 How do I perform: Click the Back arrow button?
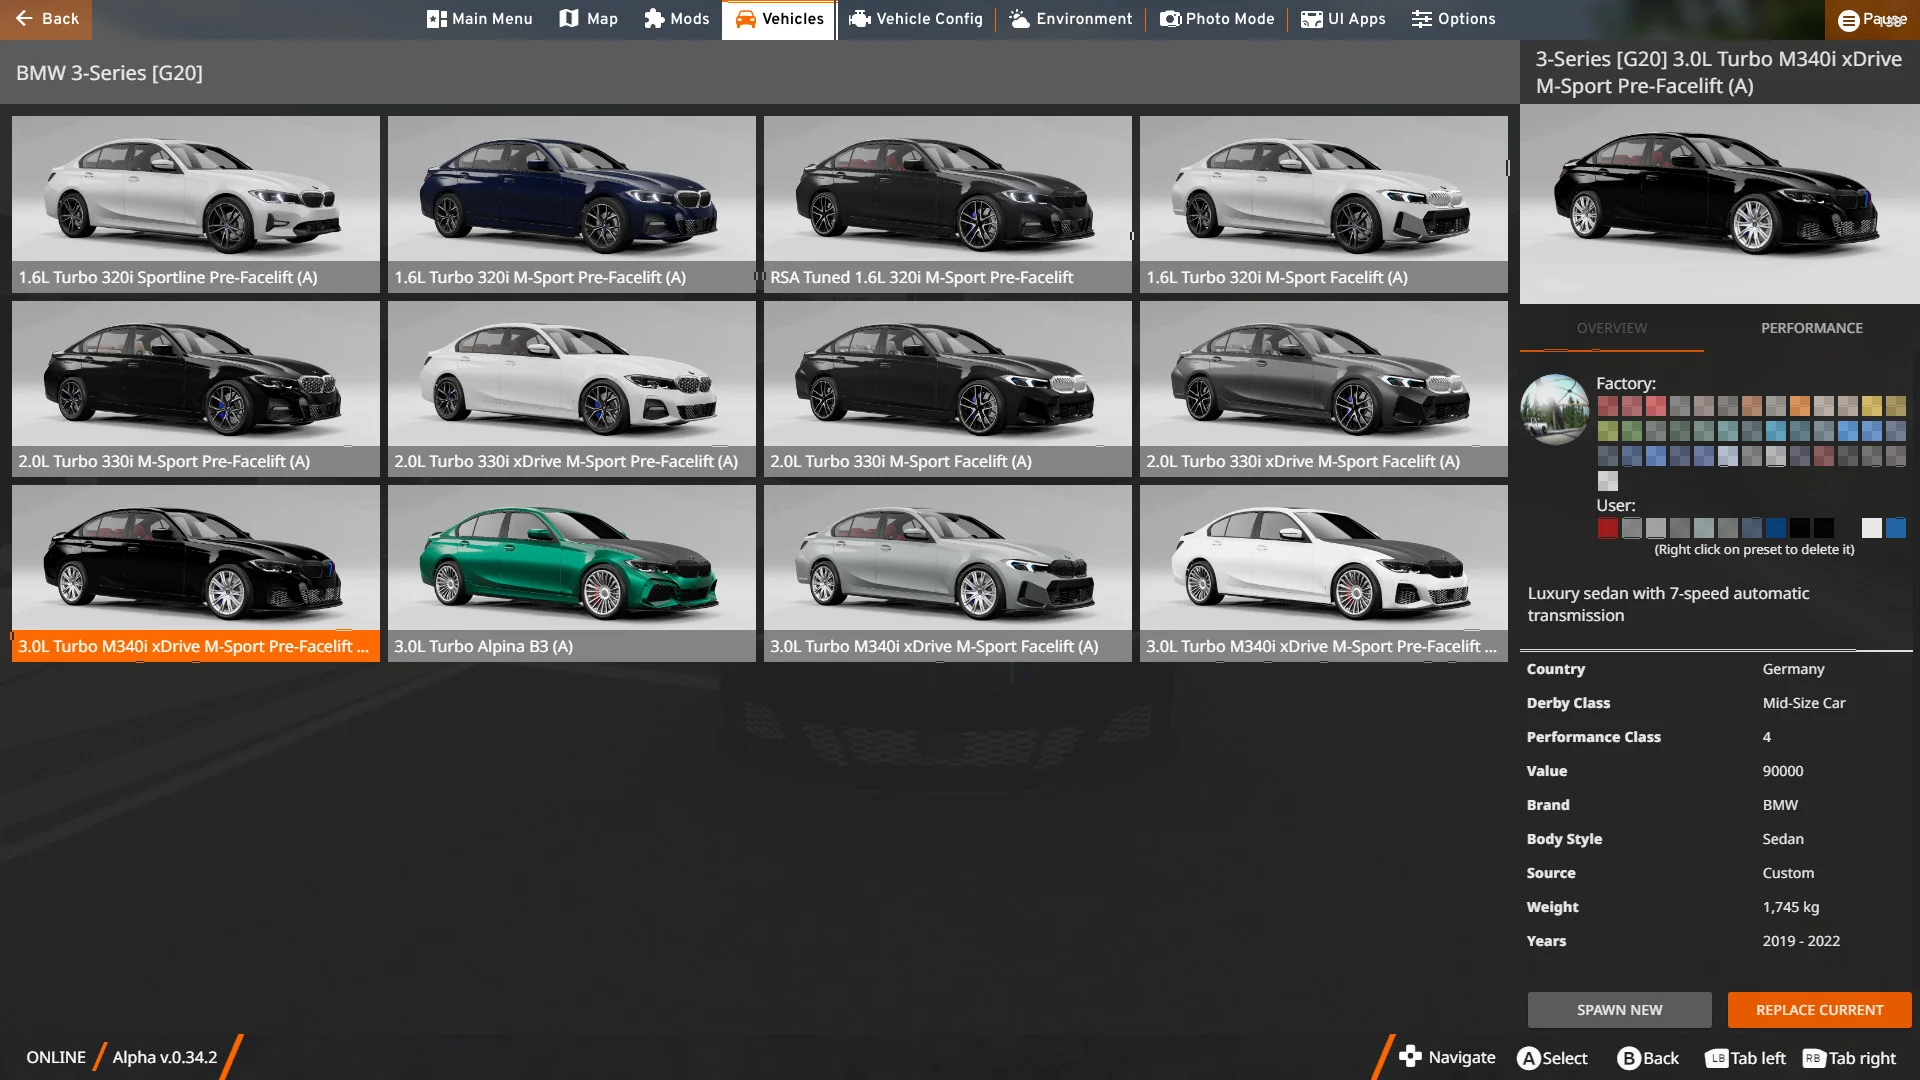(x=46, y=19)
